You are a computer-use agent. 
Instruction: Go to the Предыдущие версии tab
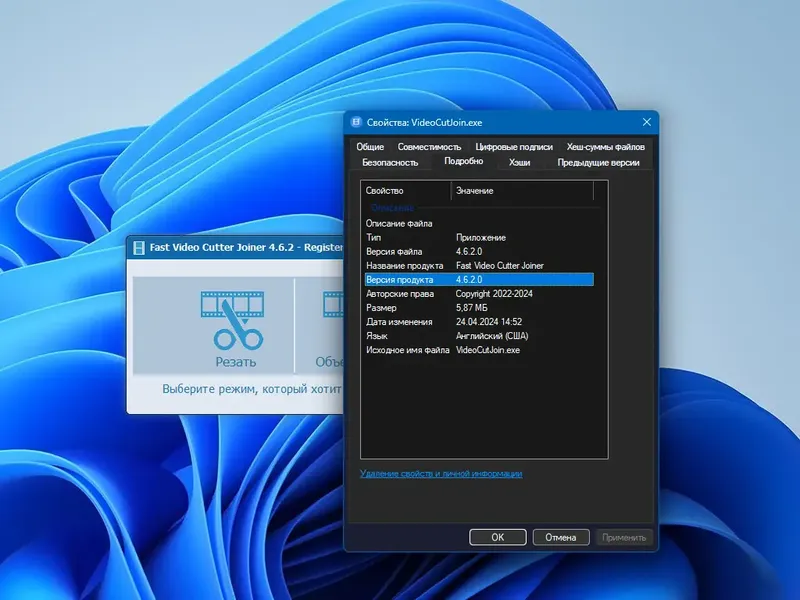[x=598, y=163]
